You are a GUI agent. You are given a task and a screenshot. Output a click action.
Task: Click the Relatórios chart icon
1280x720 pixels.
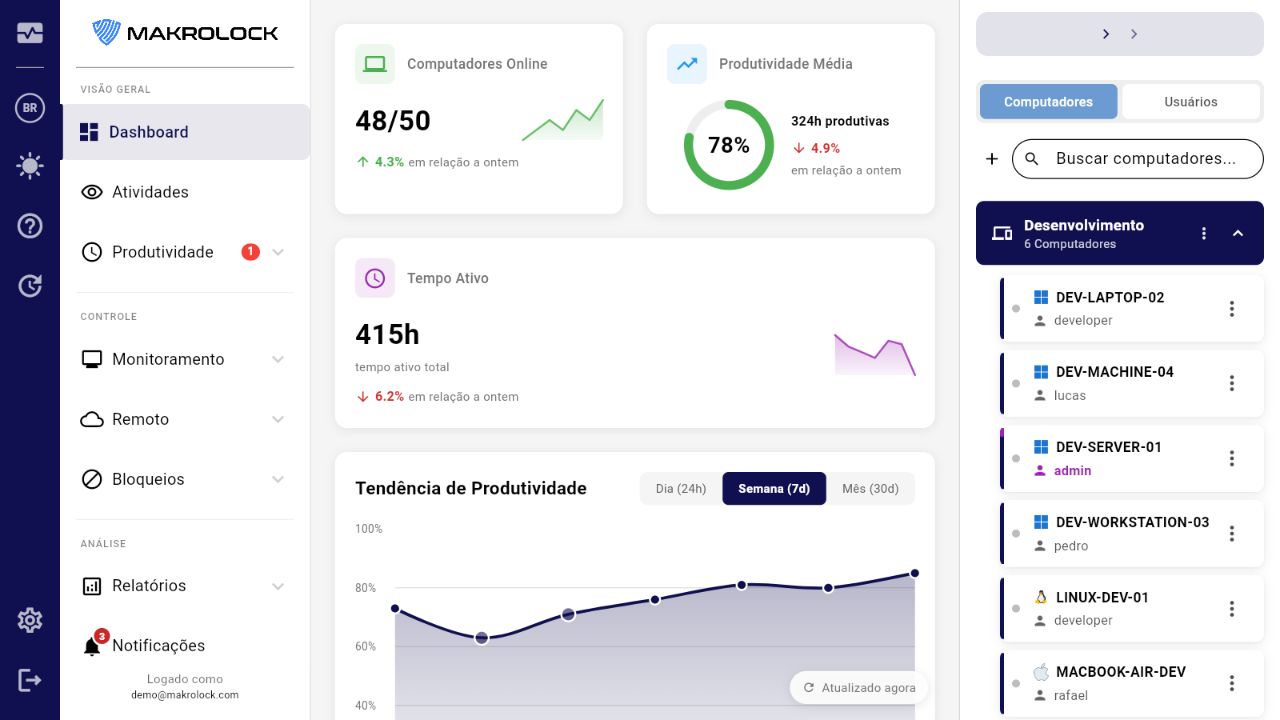[x=92, y=586]
